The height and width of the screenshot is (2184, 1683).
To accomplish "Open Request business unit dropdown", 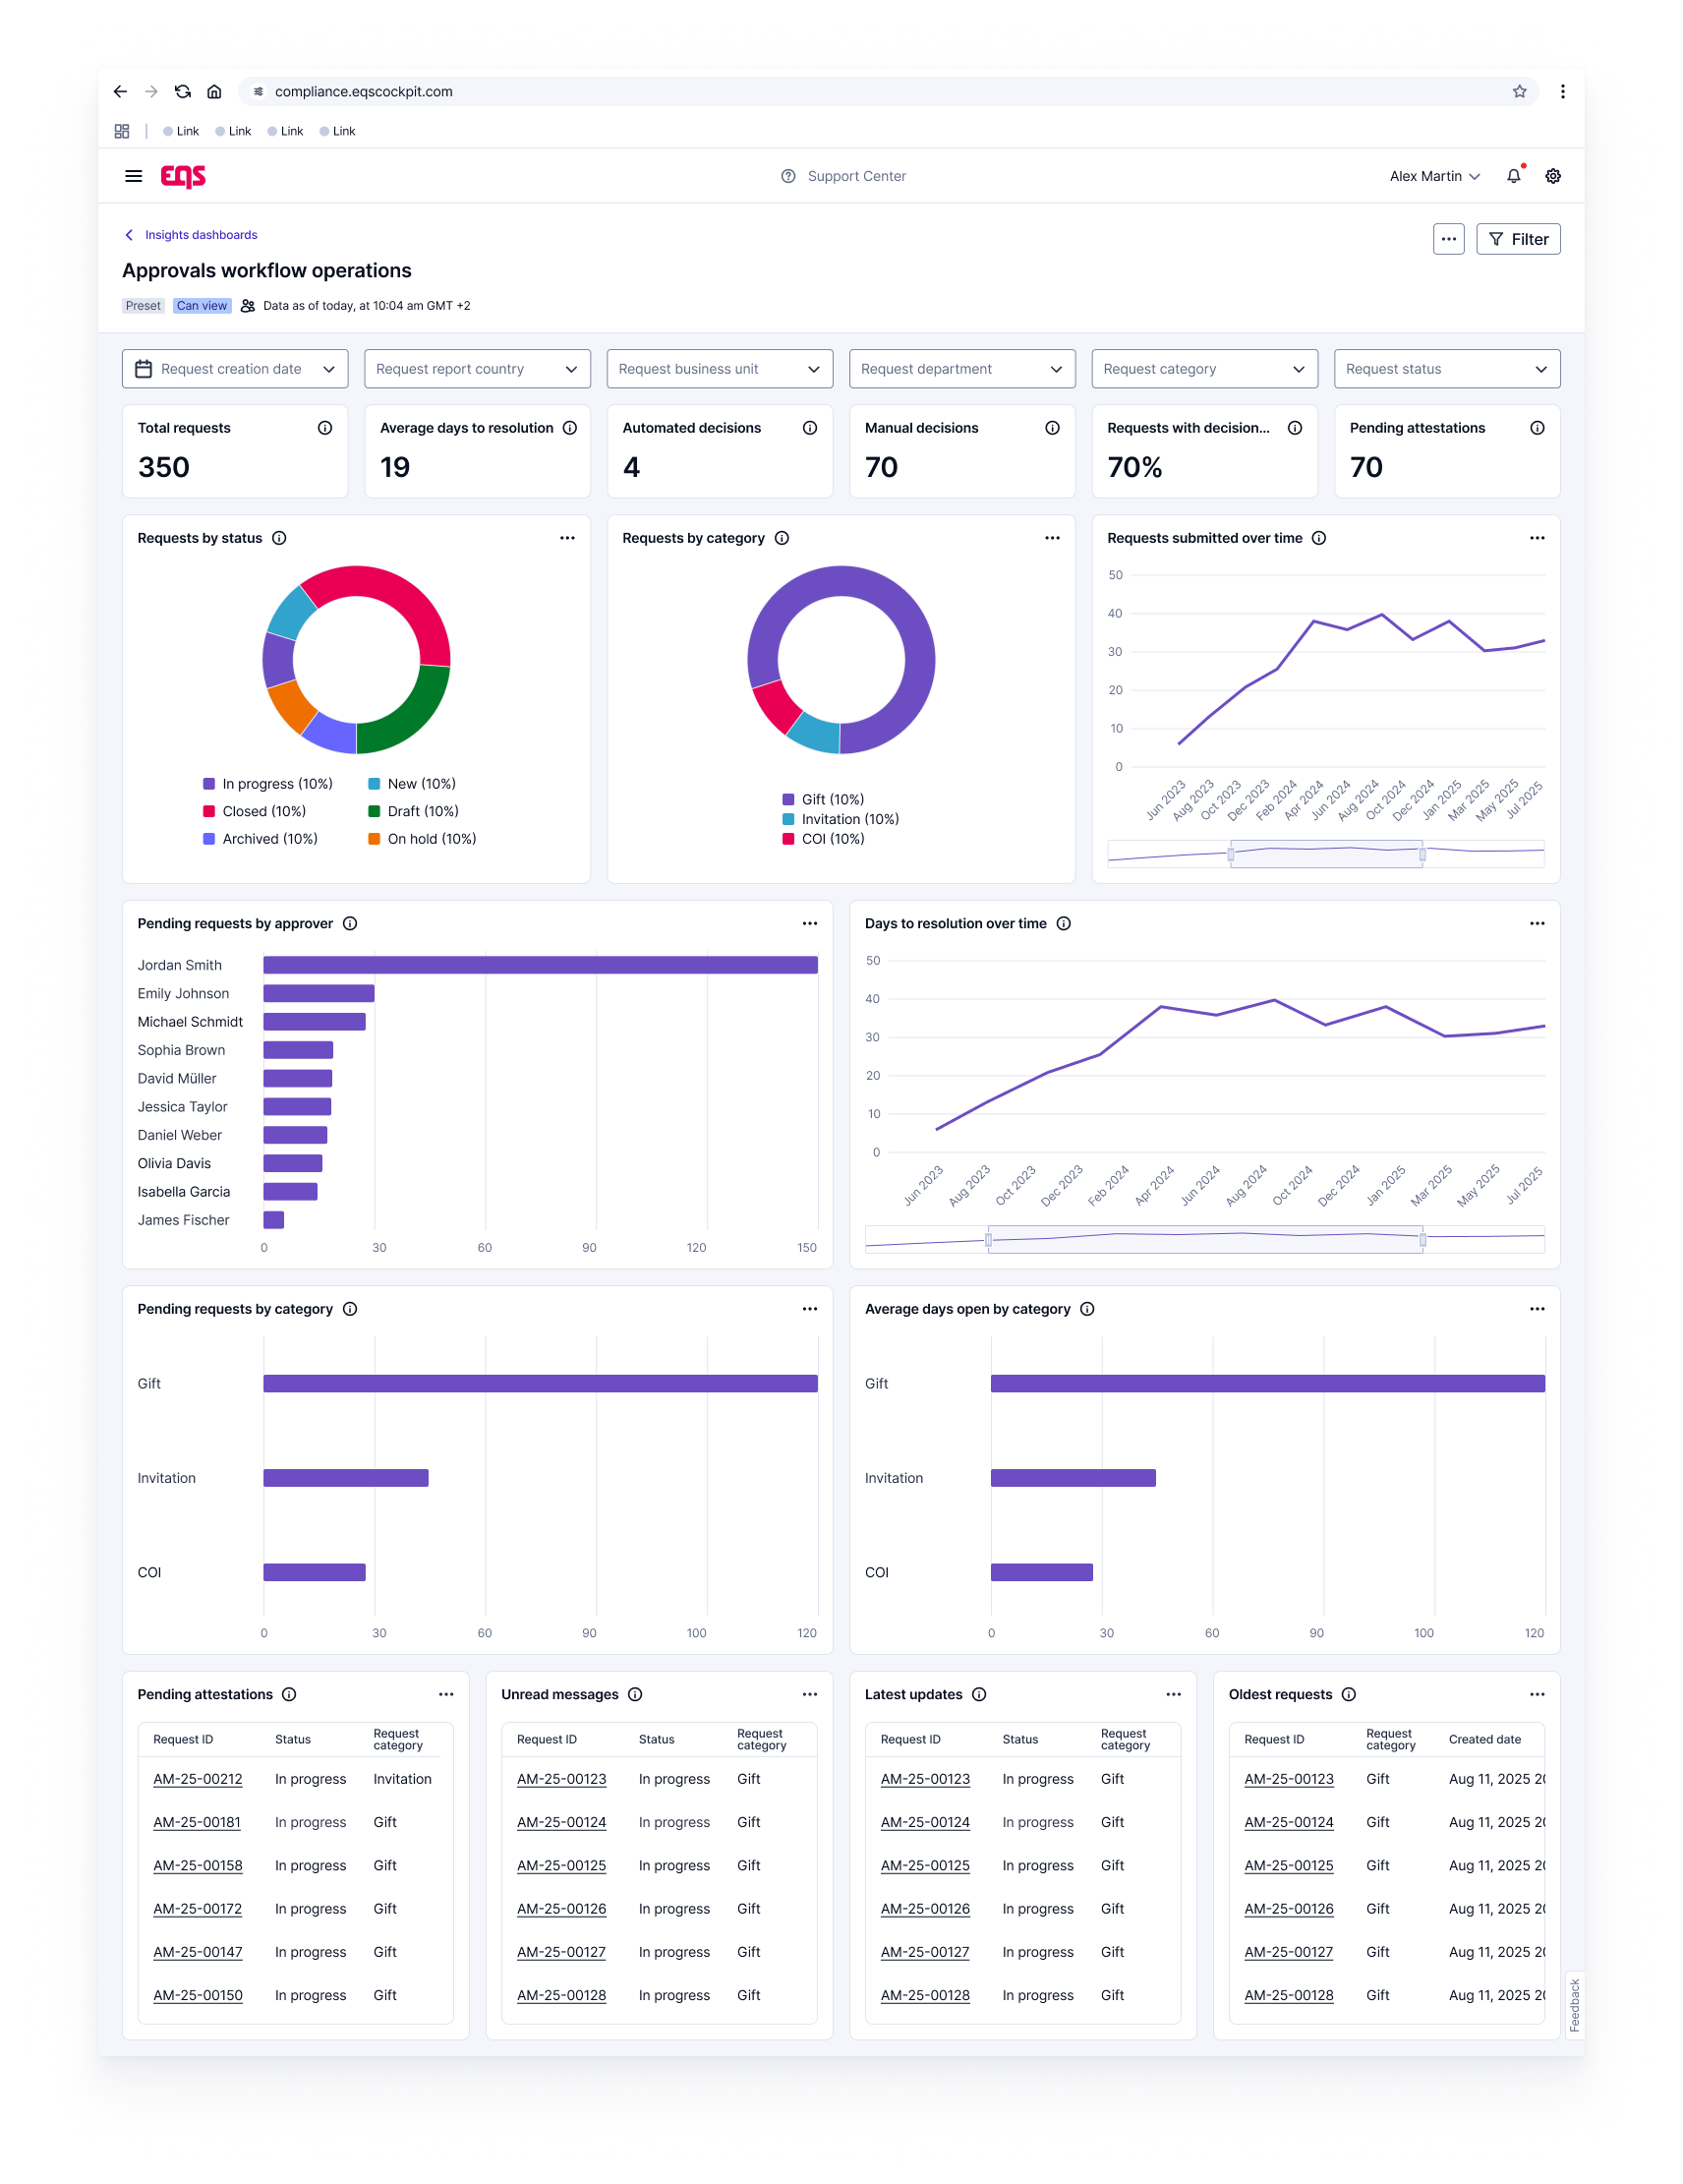I will pyautogui.click(x=720, y=369).
